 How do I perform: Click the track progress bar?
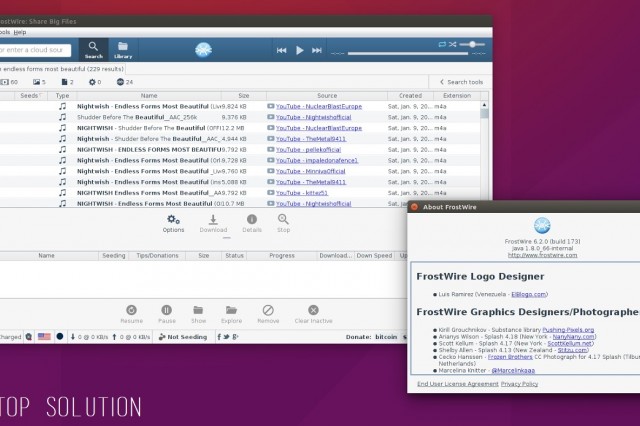[x=408, y=53]
